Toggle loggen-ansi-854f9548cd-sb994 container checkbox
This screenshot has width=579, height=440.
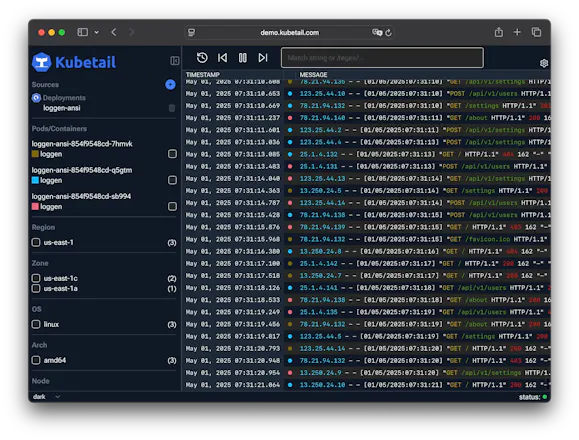coord(172,206)
